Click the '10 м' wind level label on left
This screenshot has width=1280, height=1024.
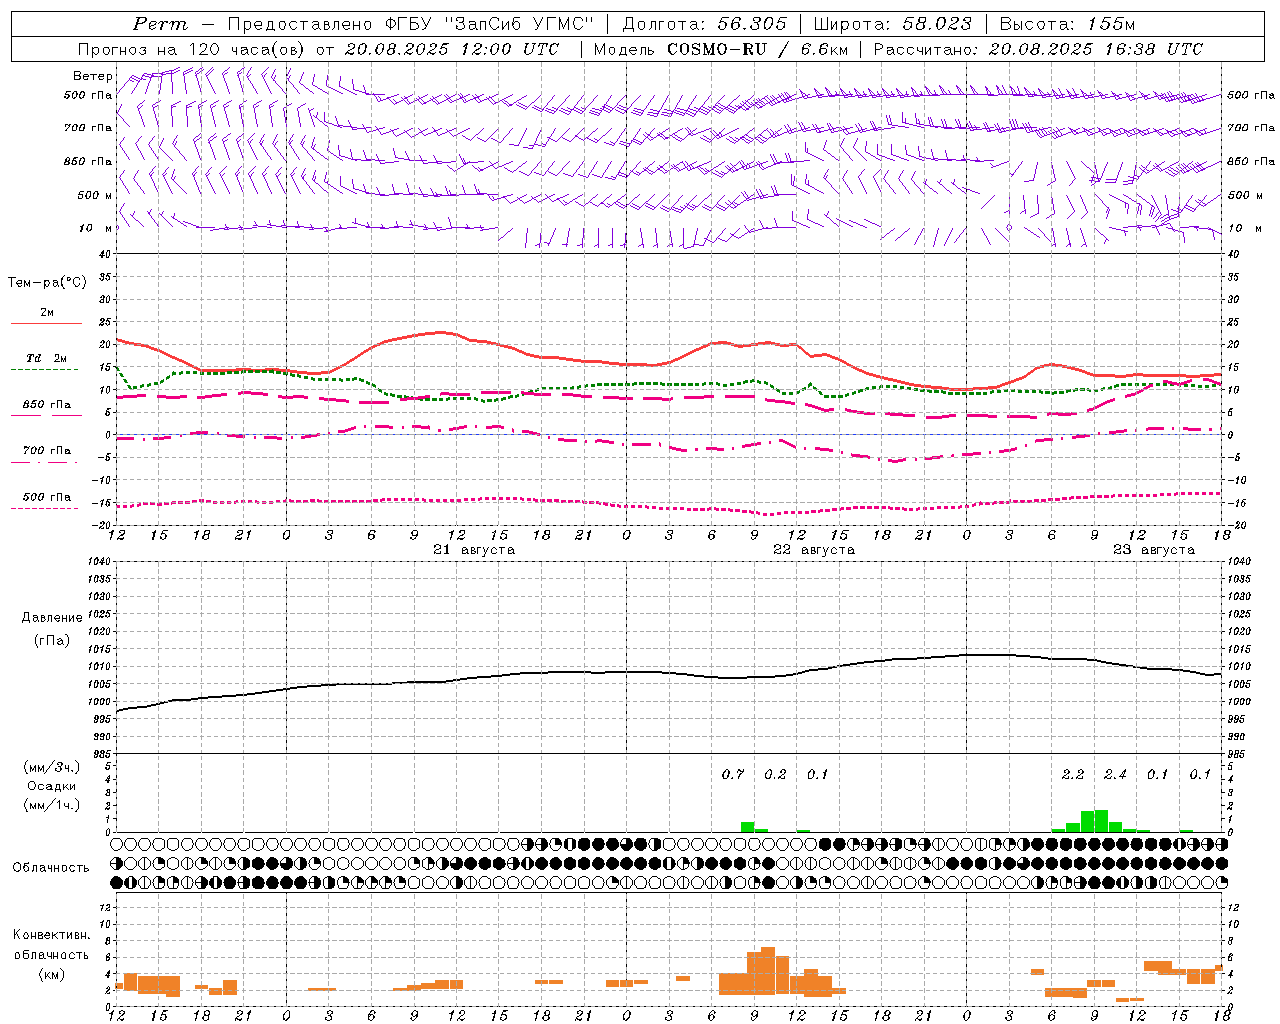point(97,228)
